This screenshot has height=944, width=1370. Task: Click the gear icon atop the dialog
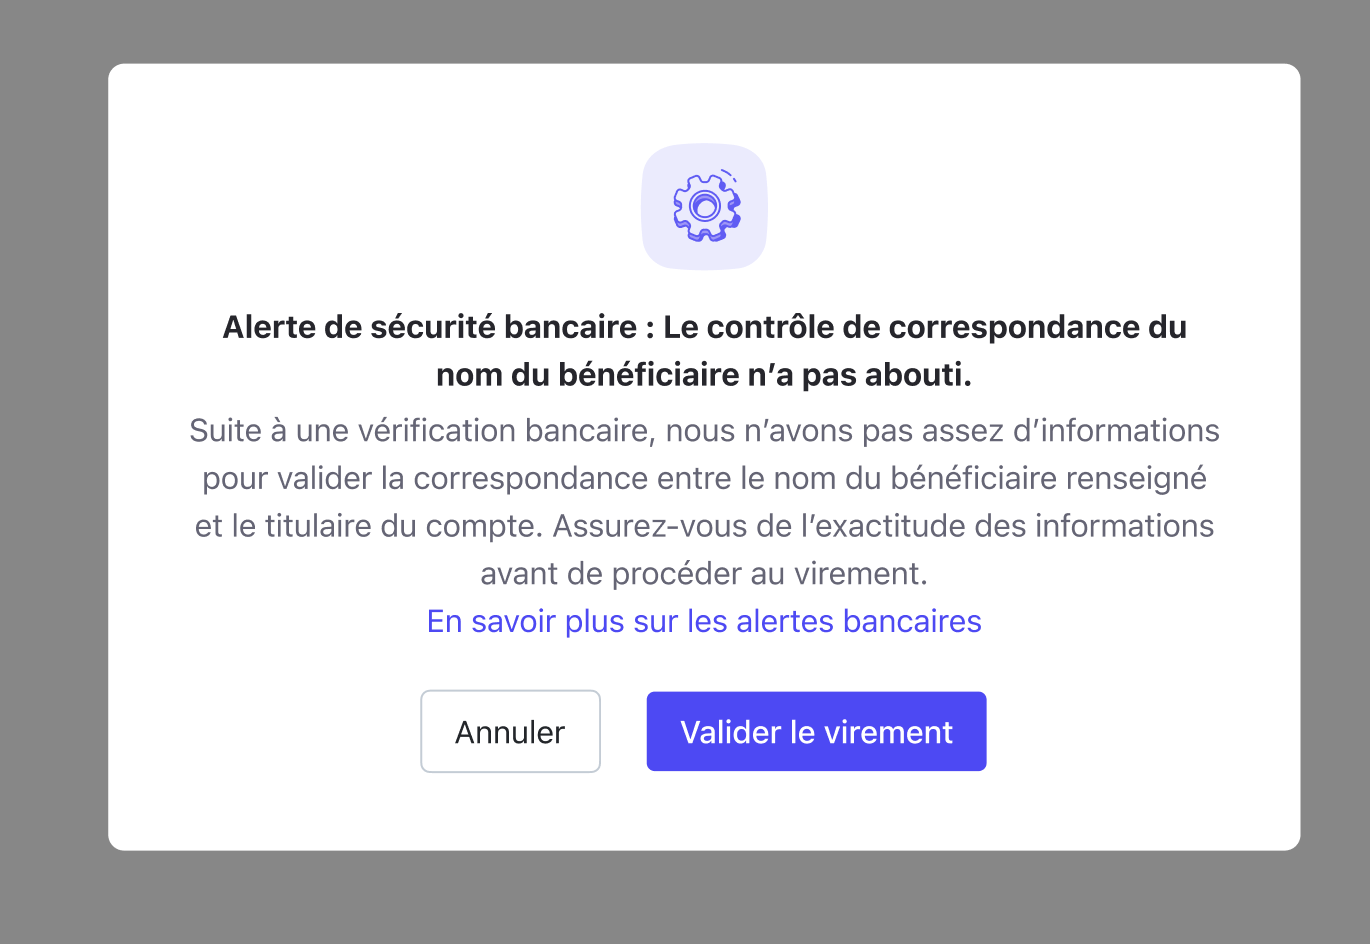tap(706, 207)
